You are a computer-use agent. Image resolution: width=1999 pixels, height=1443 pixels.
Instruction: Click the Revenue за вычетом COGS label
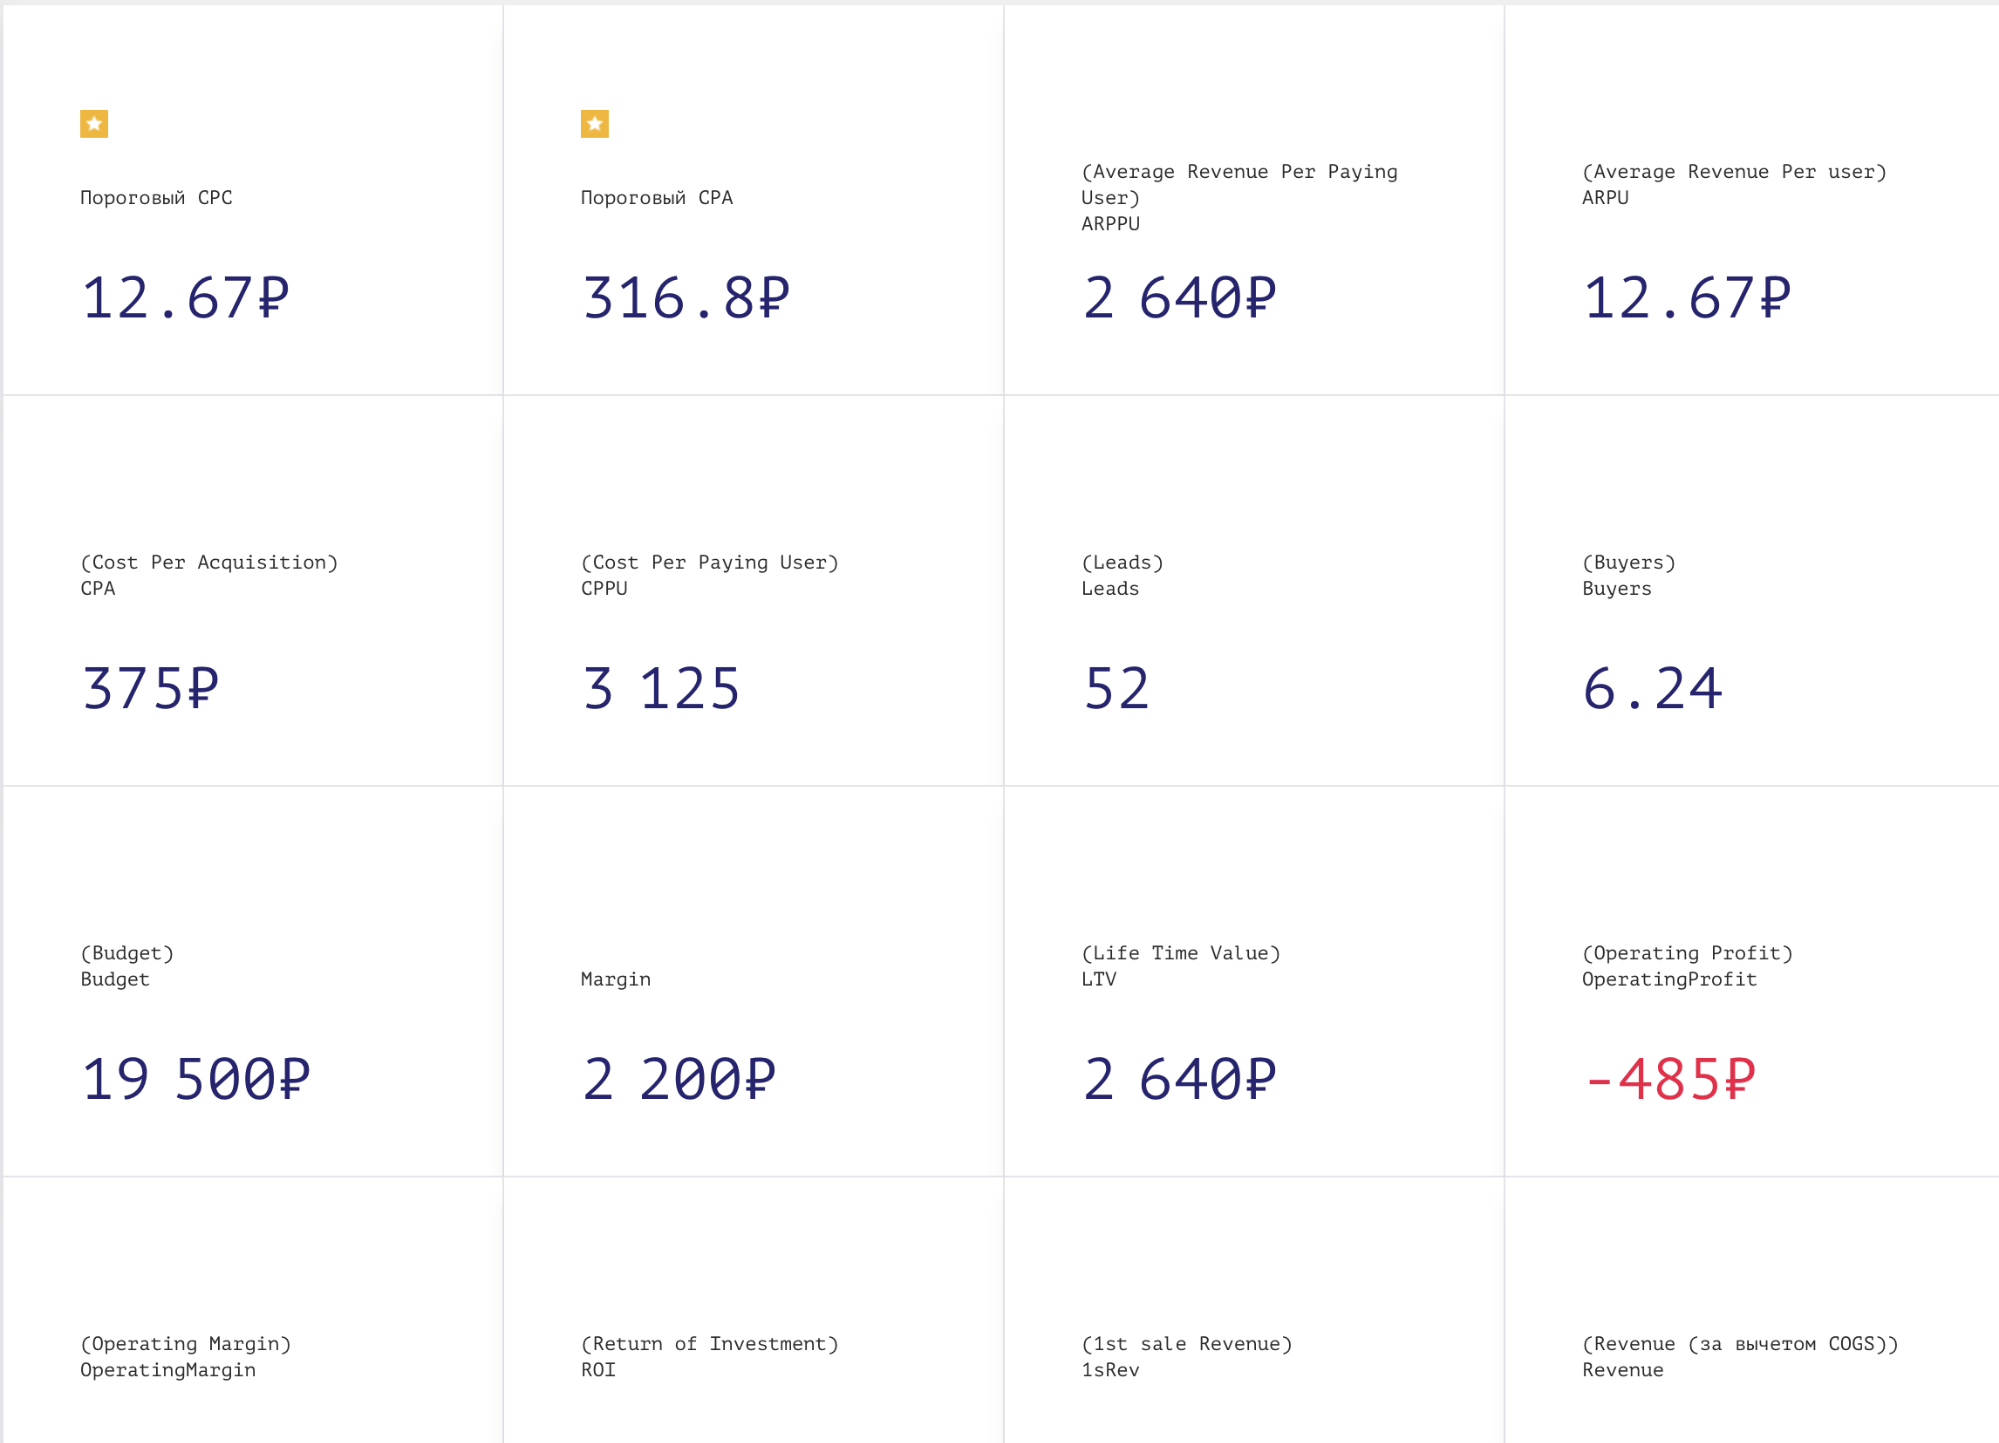[x=1740, y=1344]
